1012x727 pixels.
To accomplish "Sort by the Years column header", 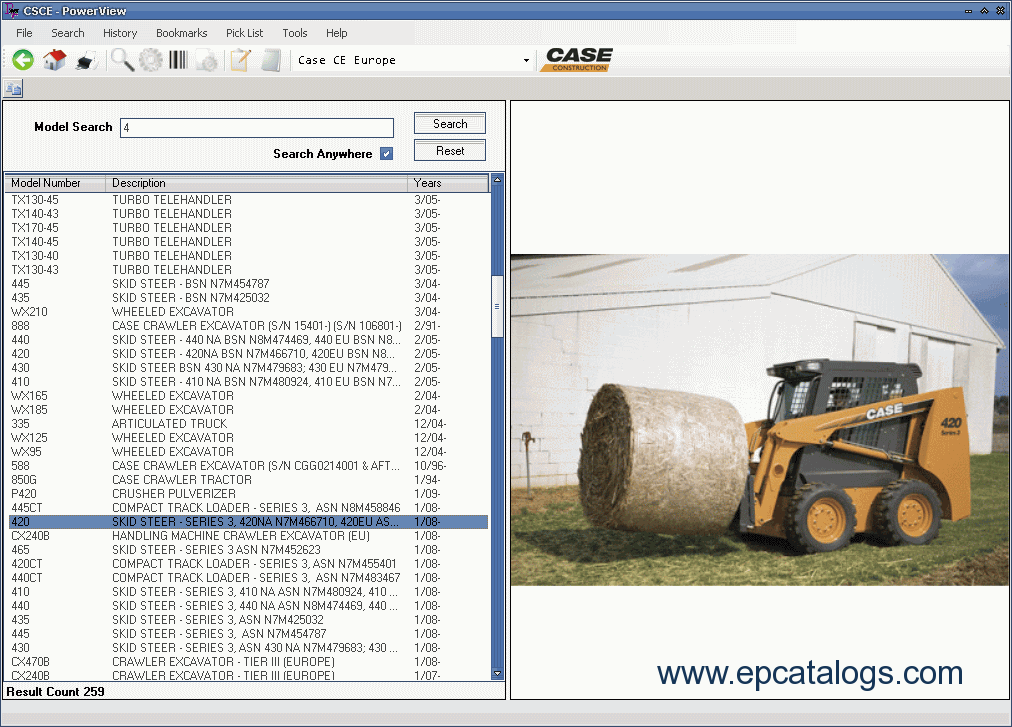I will (x=448, y=183).
